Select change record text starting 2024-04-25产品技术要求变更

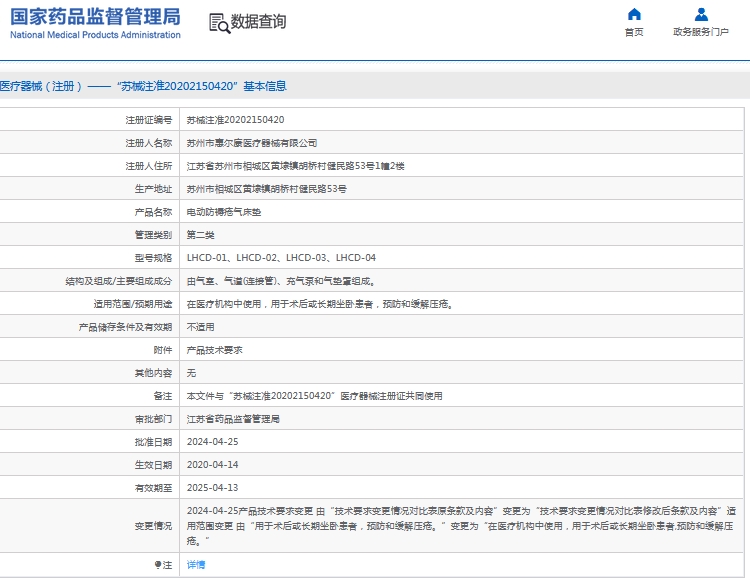click(461, 526)
